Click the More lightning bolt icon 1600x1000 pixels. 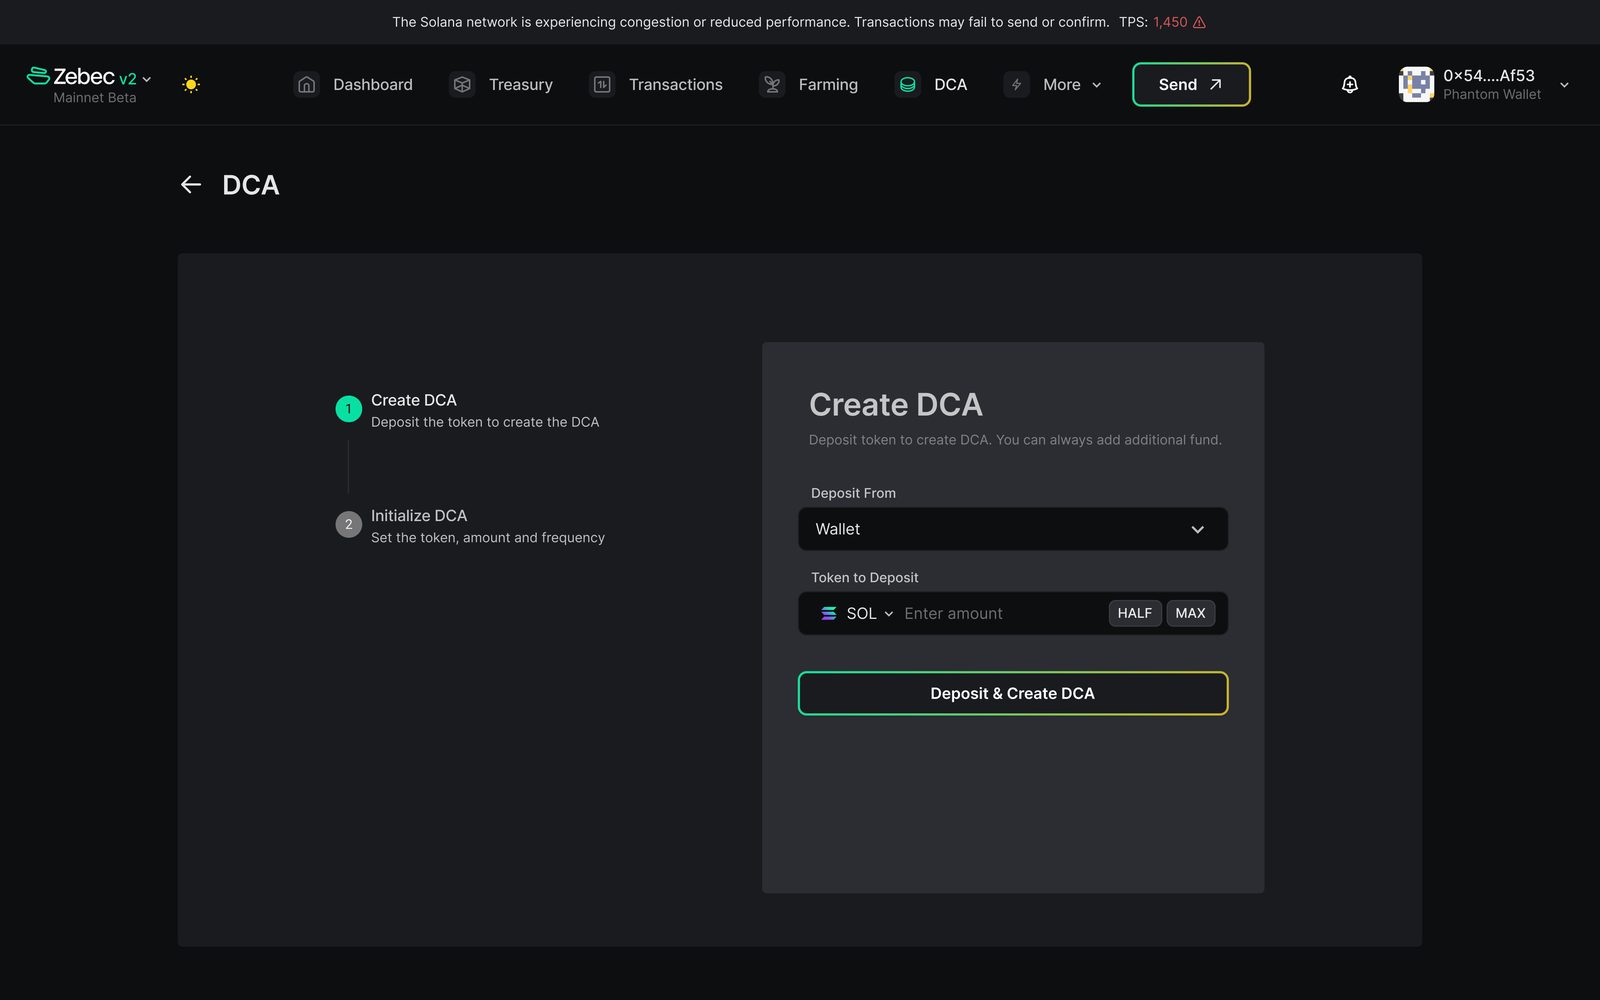click(x=1016, y=85)
